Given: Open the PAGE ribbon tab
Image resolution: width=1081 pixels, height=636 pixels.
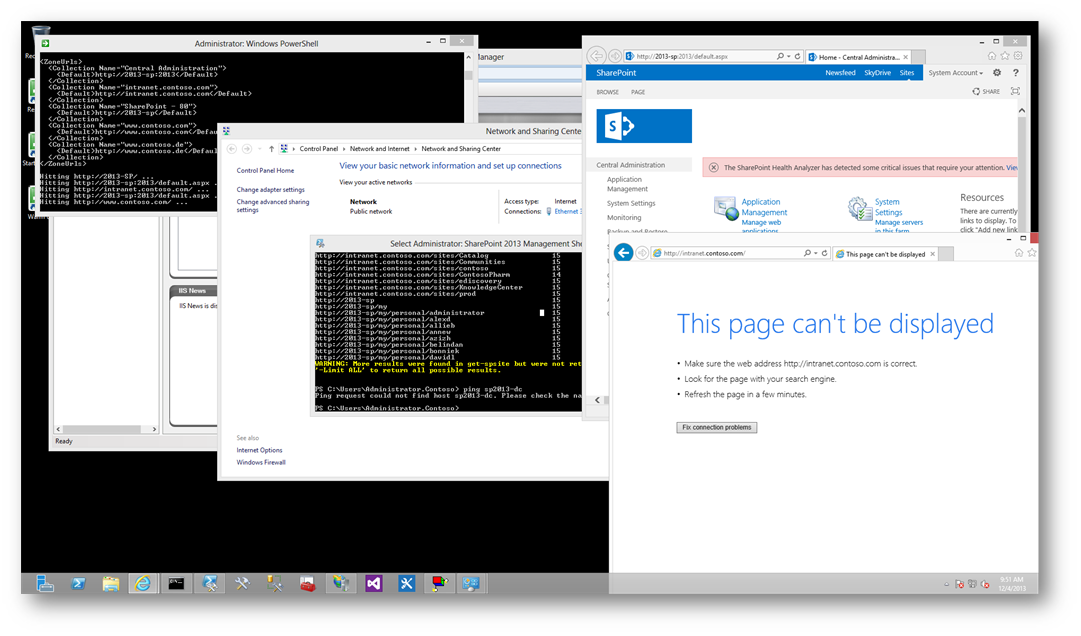Looking at the screenshot, I should click(638, 92).
